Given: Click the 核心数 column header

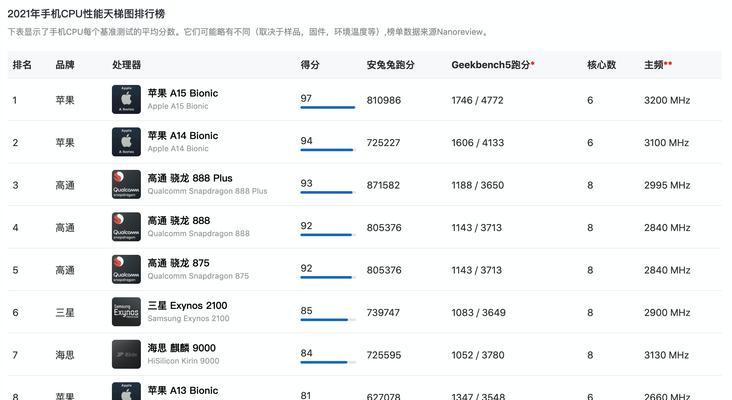Looking at the screenshot, I should (x=602, y=65).
